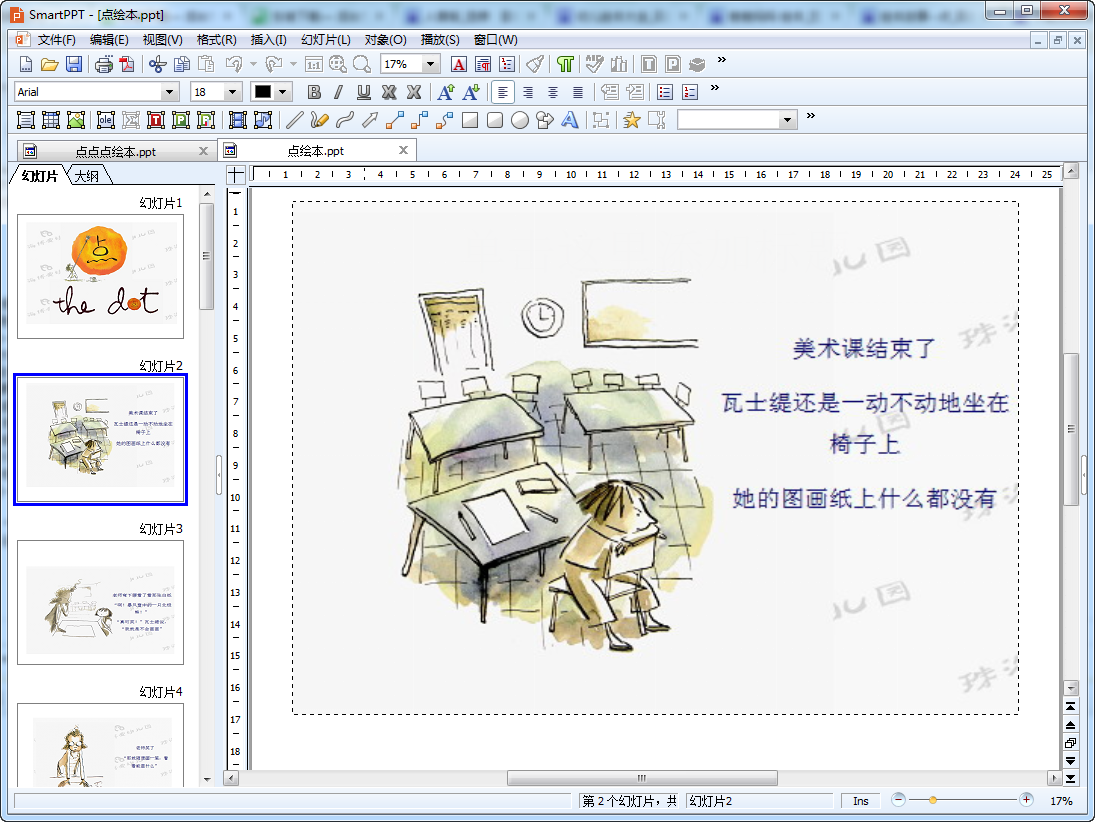Image resolution: width=1095 pixels, height=822 pixels.
Task: Select slide 1 thumbnail 'the dot'
Action: tap(101, 276)
